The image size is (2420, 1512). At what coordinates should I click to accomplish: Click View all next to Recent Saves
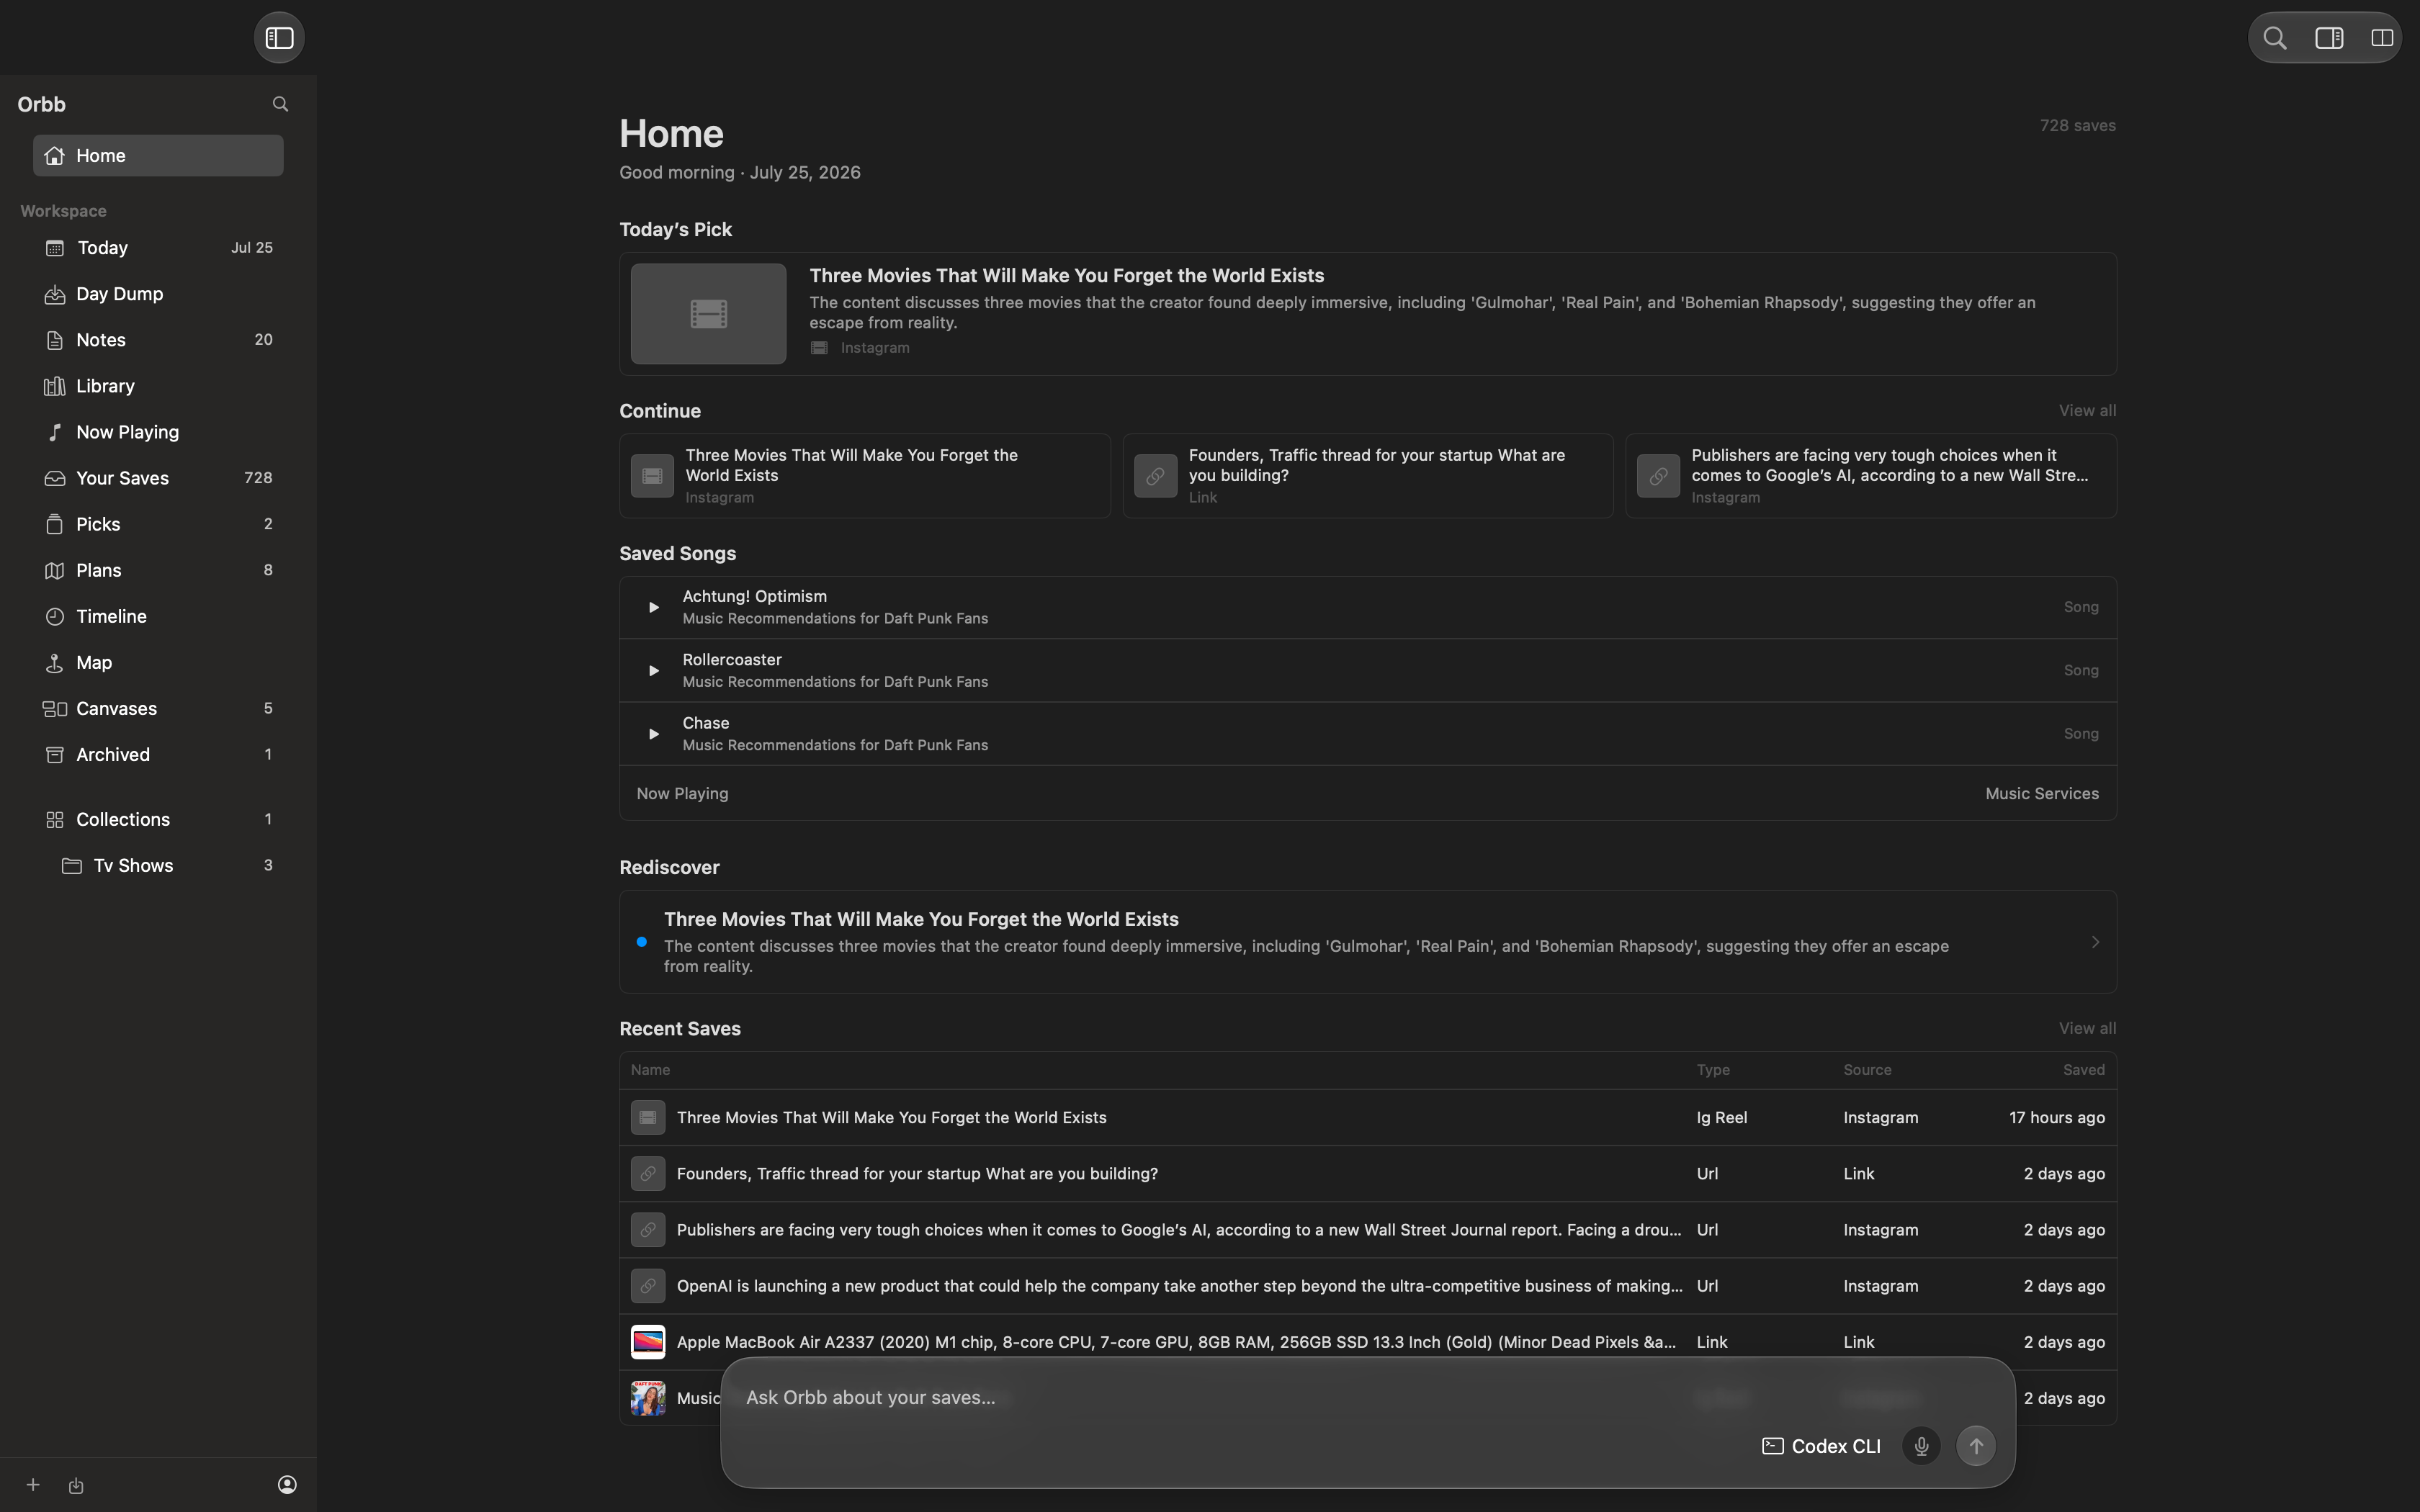click(2087, 1029)
